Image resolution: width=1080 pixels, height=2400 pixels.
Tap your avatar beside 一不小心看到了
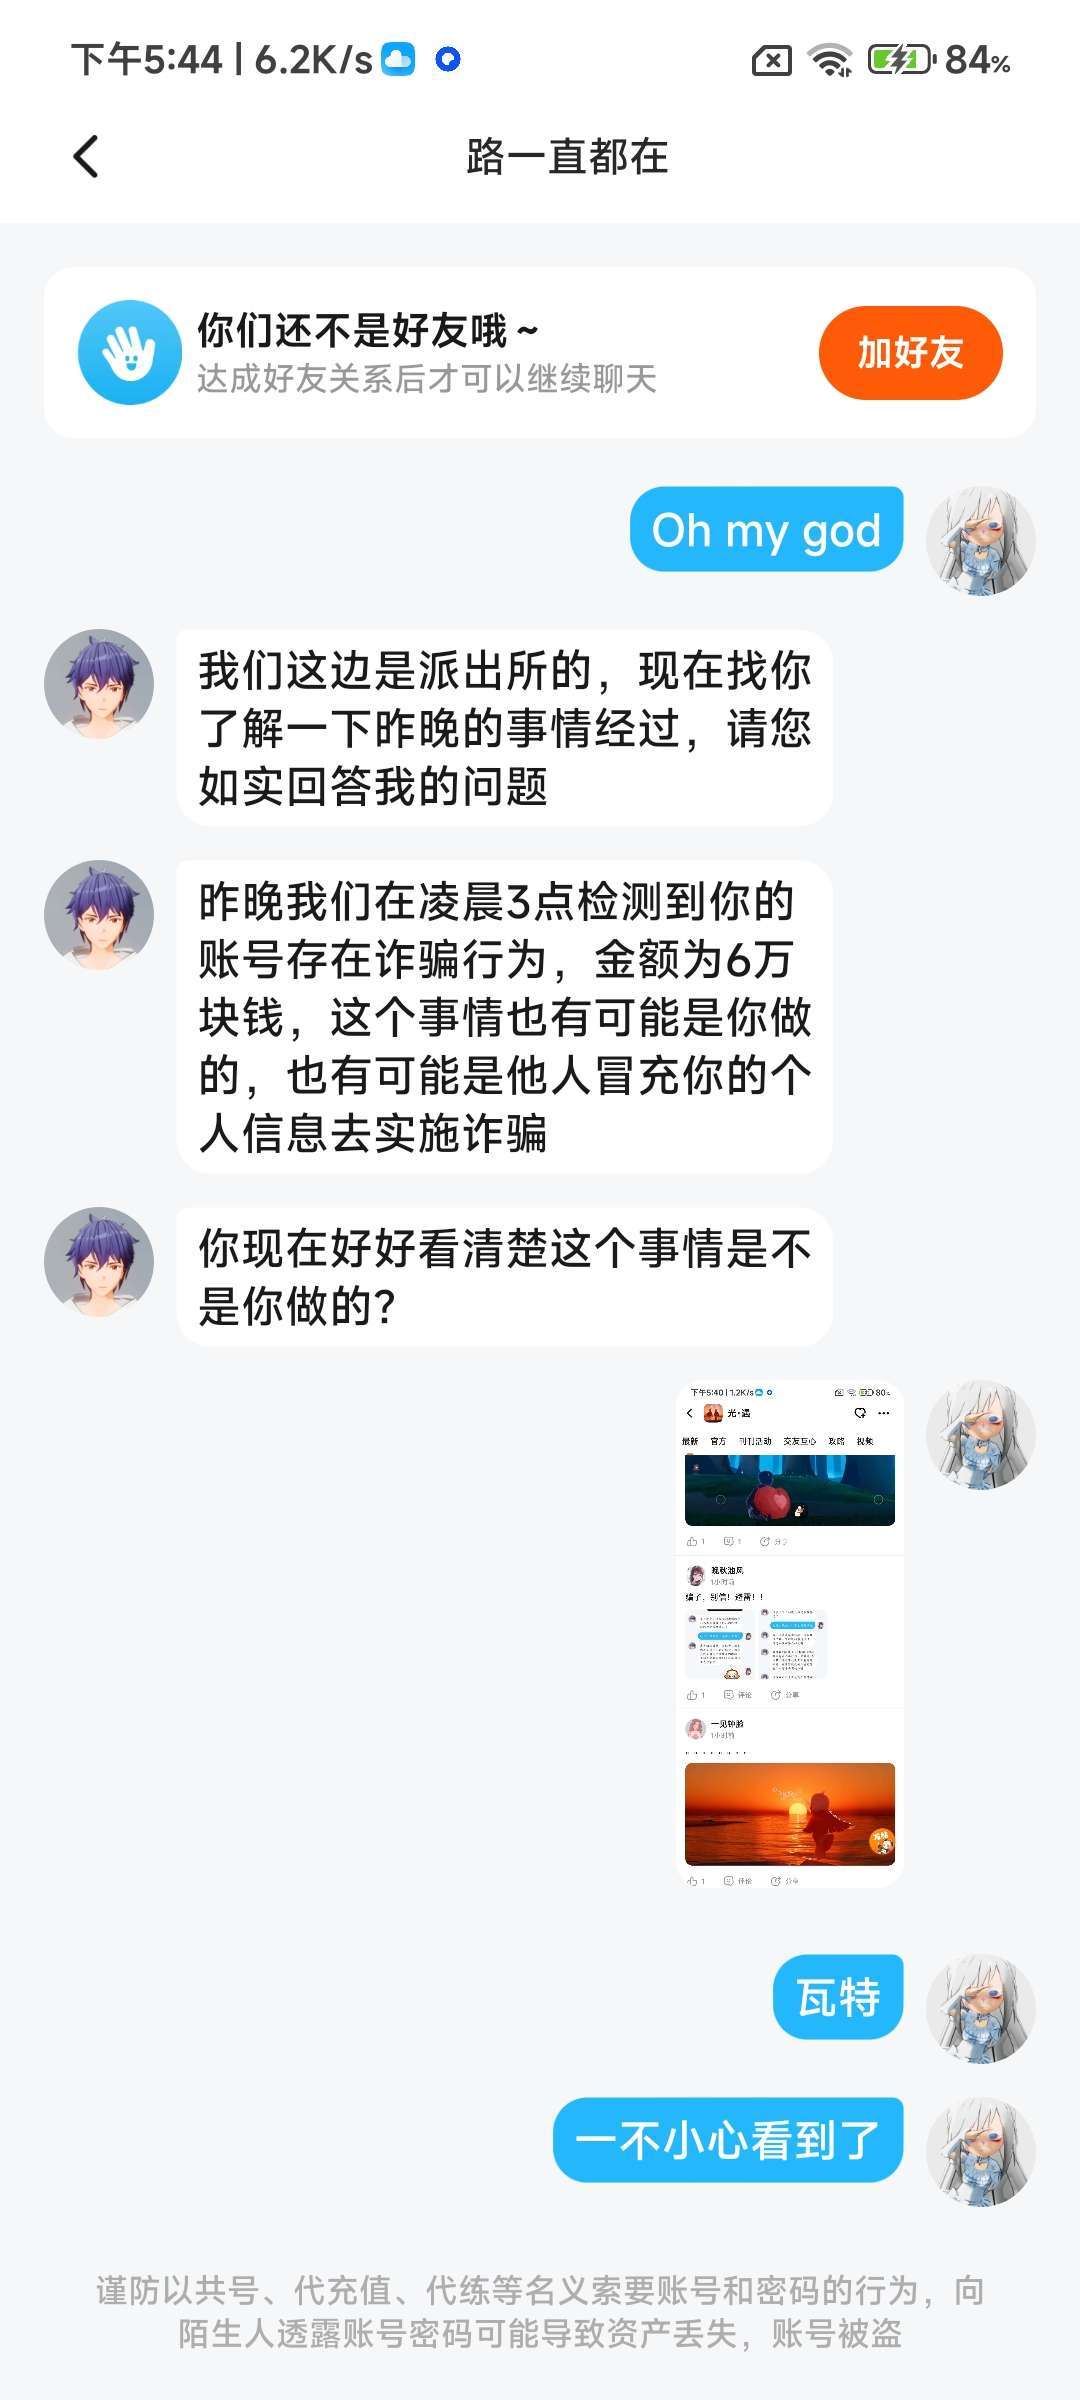coord(980,2152)
